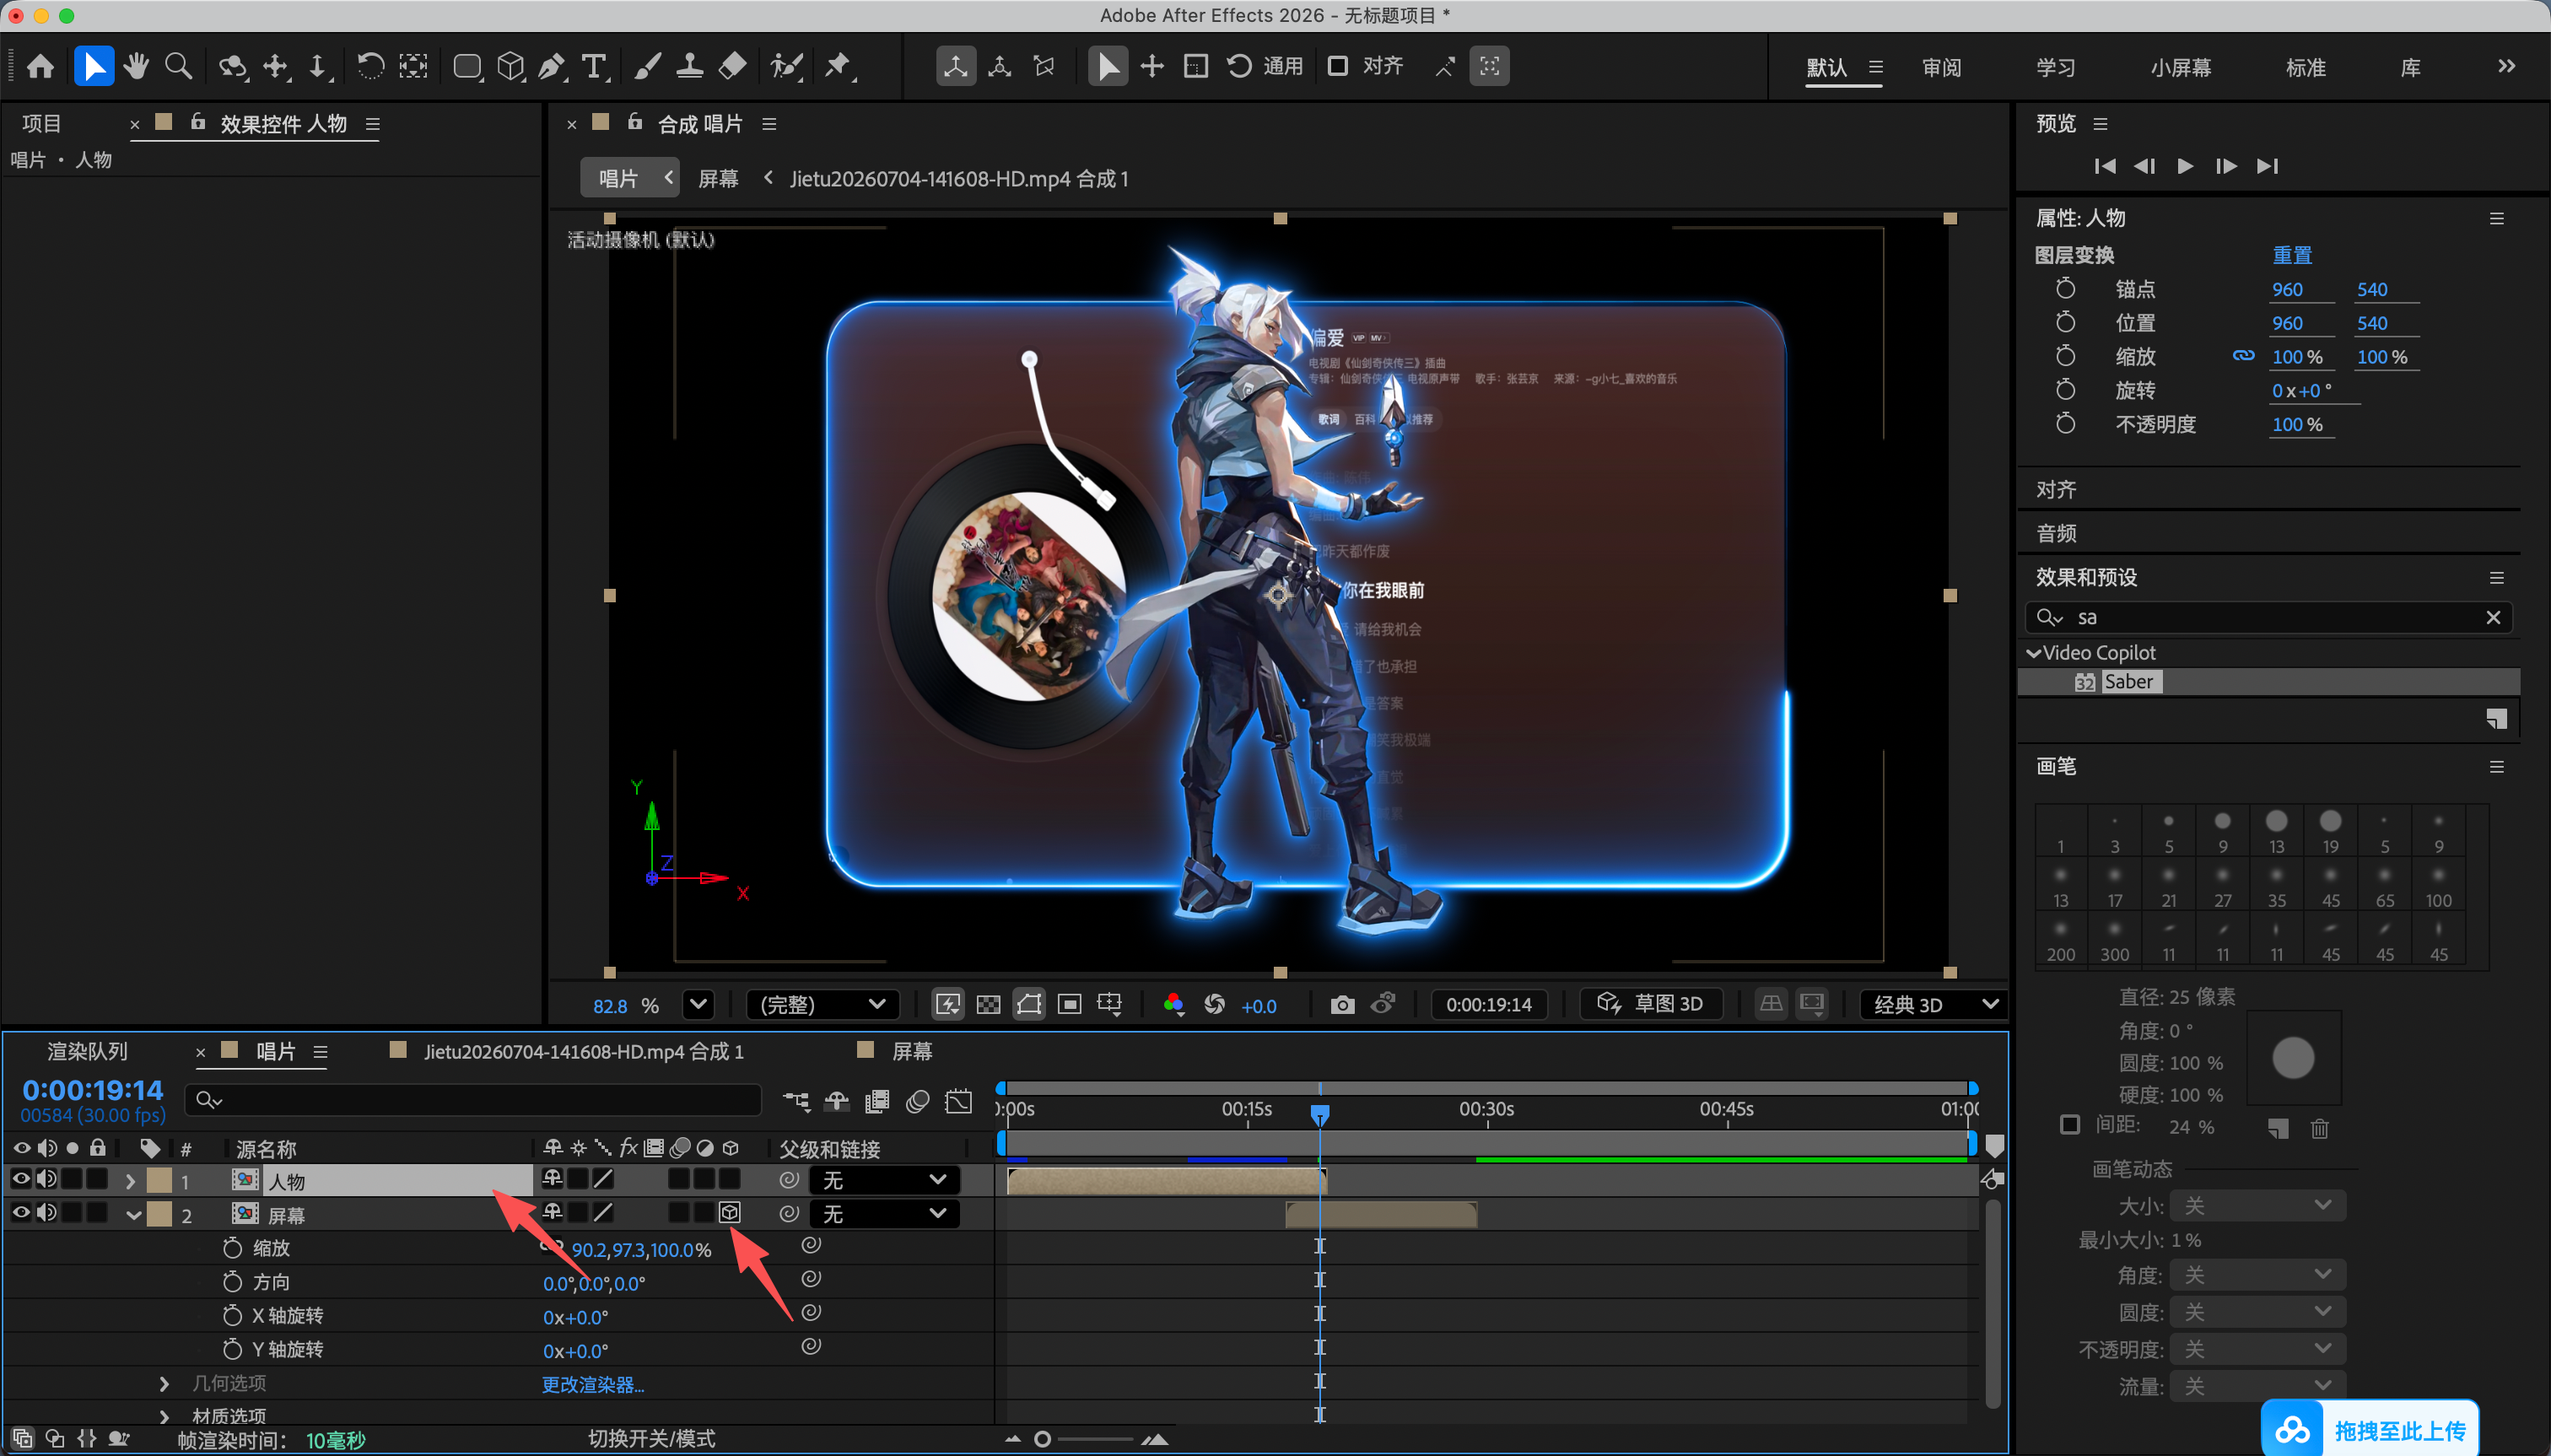
Task: Click the 重置 link in layer transform
Action: tap(2292, 255)
